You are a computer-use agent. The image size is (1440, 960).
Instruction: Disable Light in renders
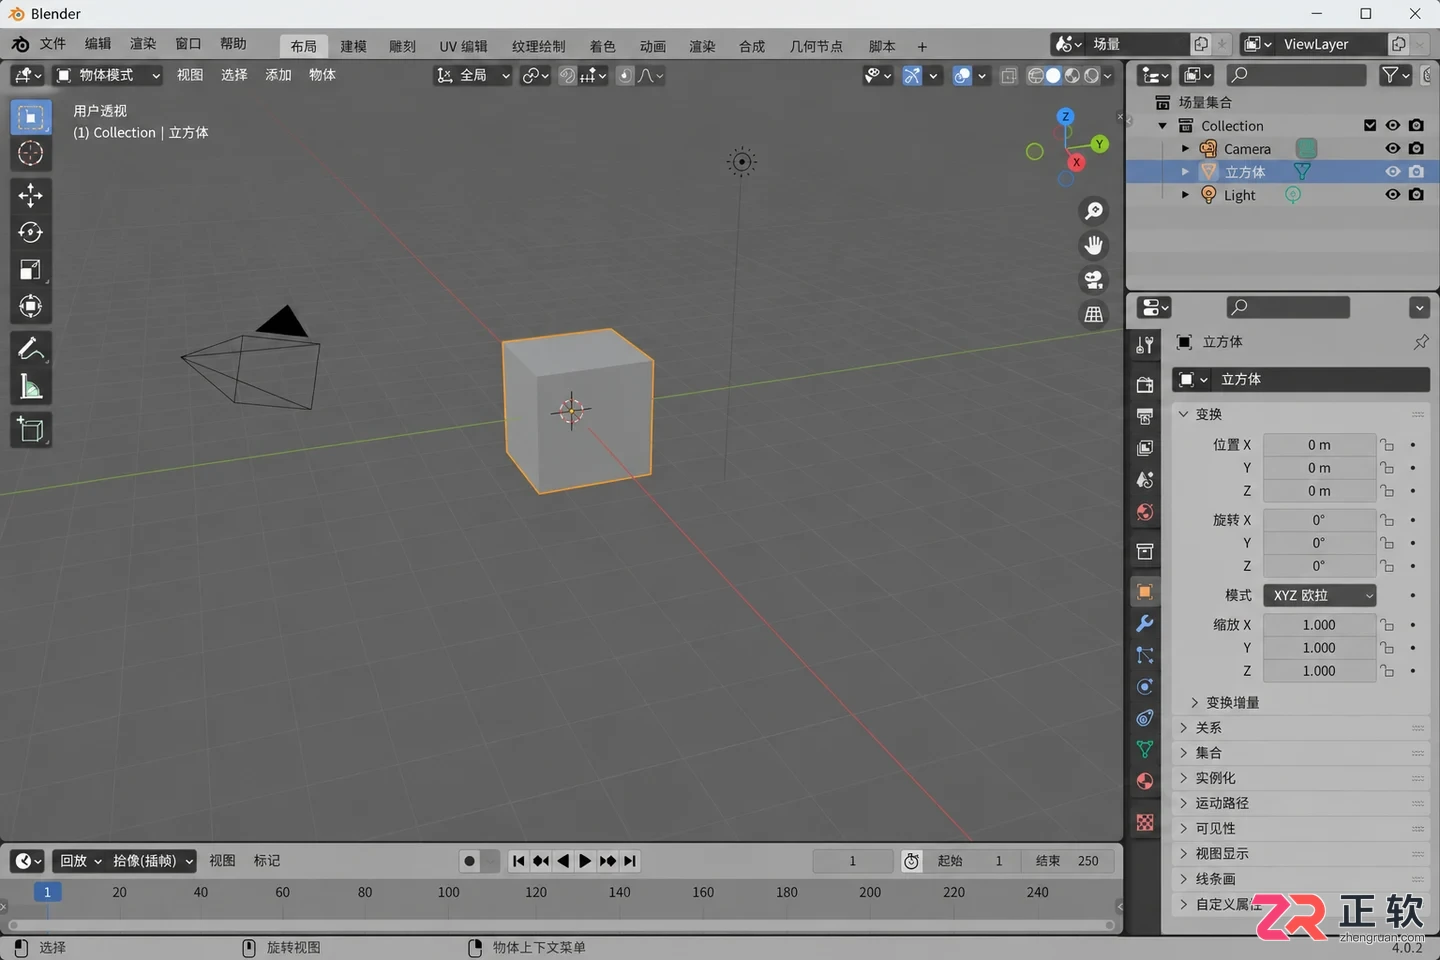pyautogui.click(x=1416, y=195)
